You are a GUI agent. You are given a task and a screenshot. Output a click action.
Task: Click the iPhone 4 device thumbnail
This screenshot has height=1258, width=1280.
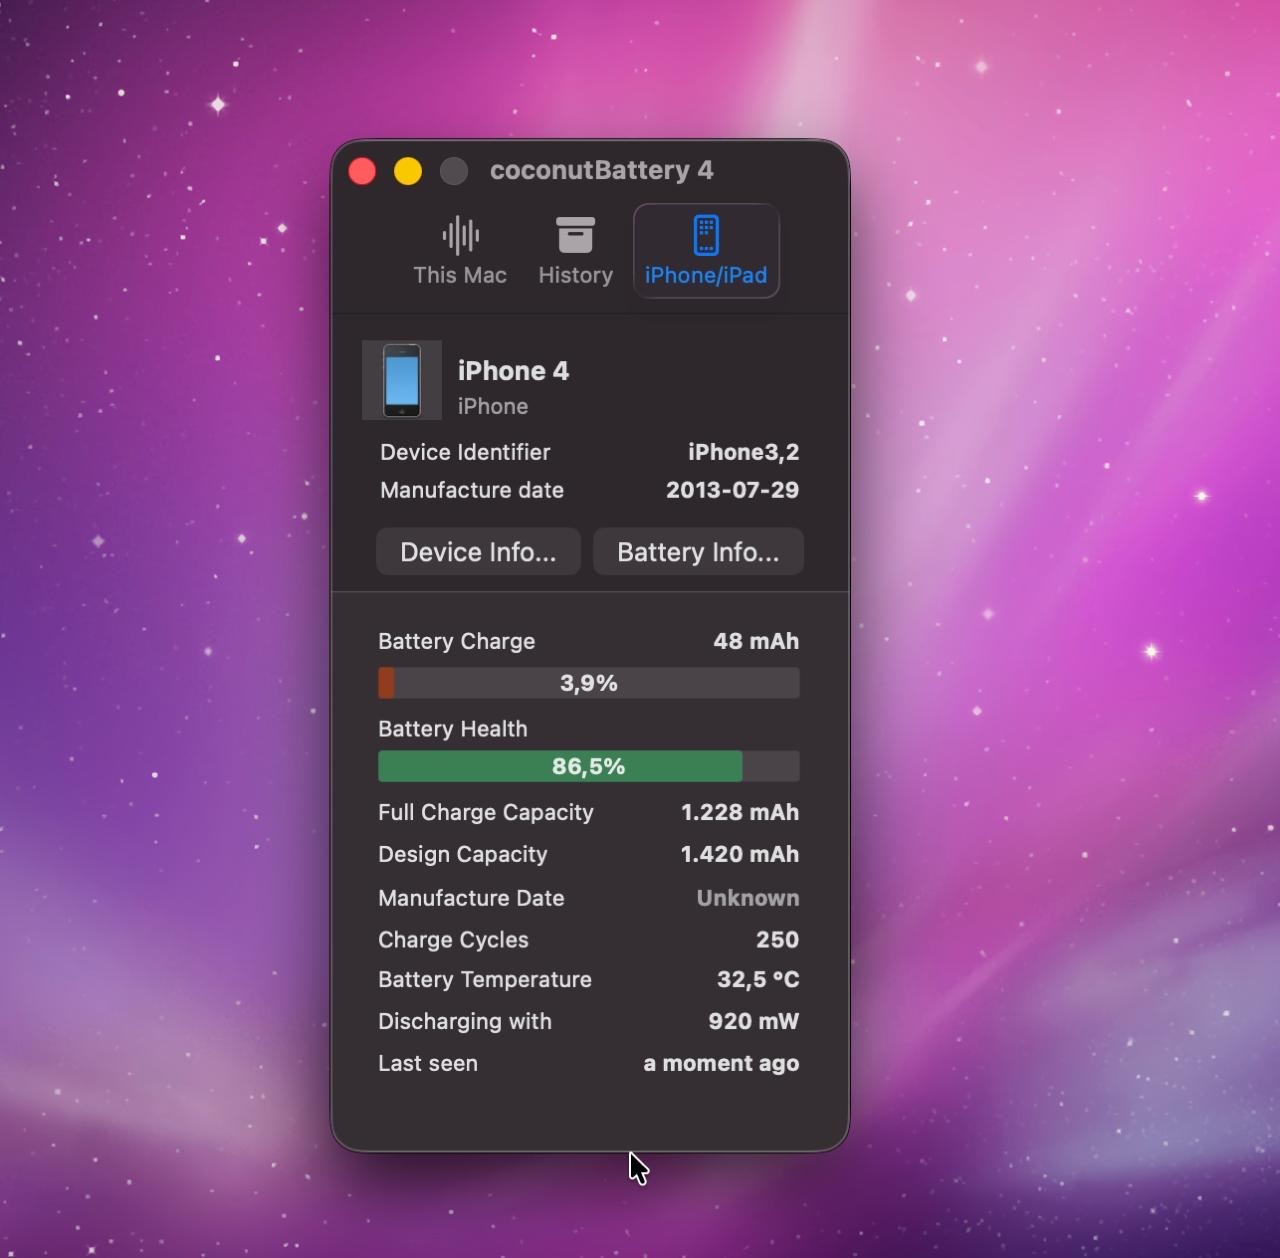402,380
